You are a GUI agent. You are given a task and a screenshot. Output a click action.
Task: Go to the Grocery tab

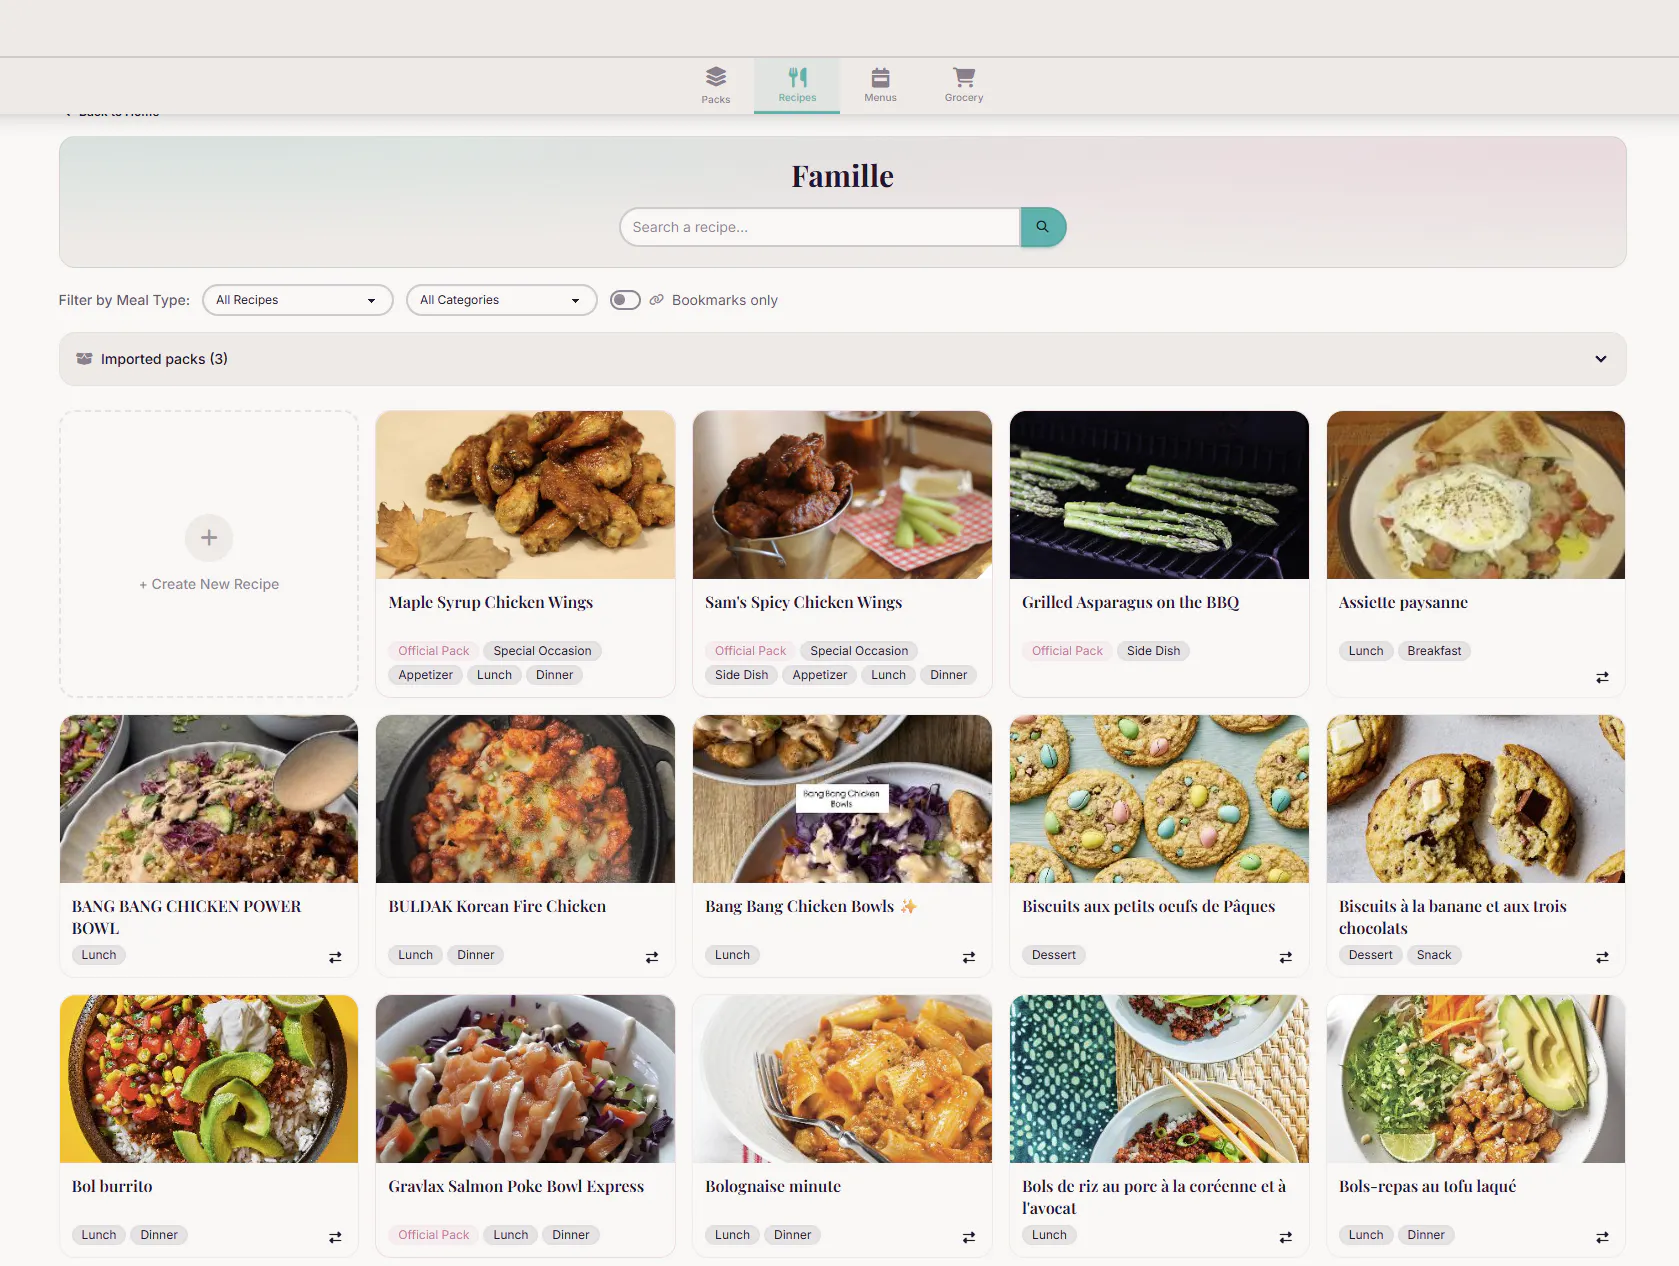pos(964,86)
